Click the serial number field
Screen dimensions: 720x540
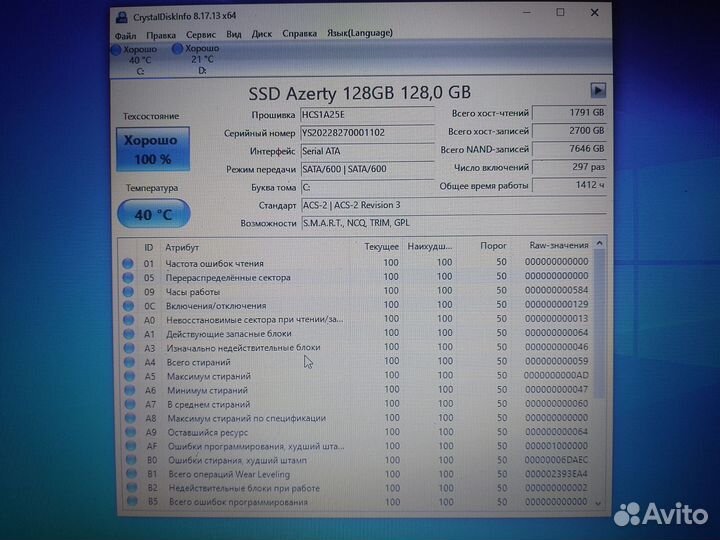click(368, 132)
